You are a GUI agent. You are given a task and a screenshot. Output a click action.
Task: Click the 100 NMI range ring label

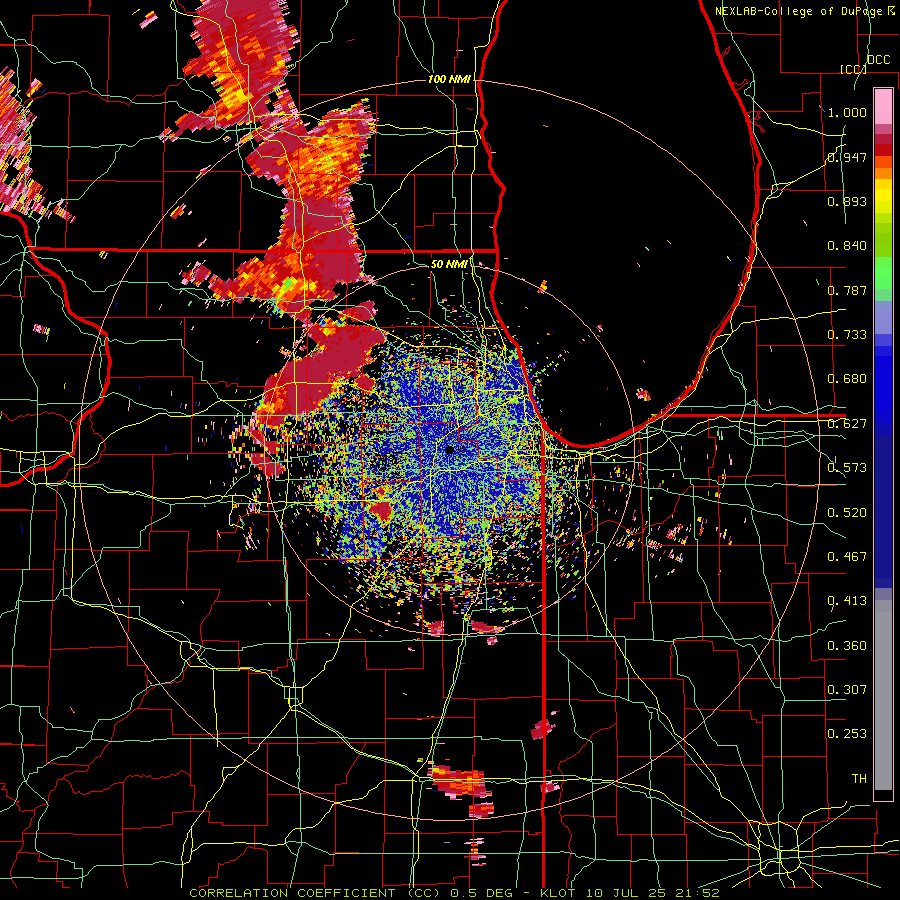(449, 79)
